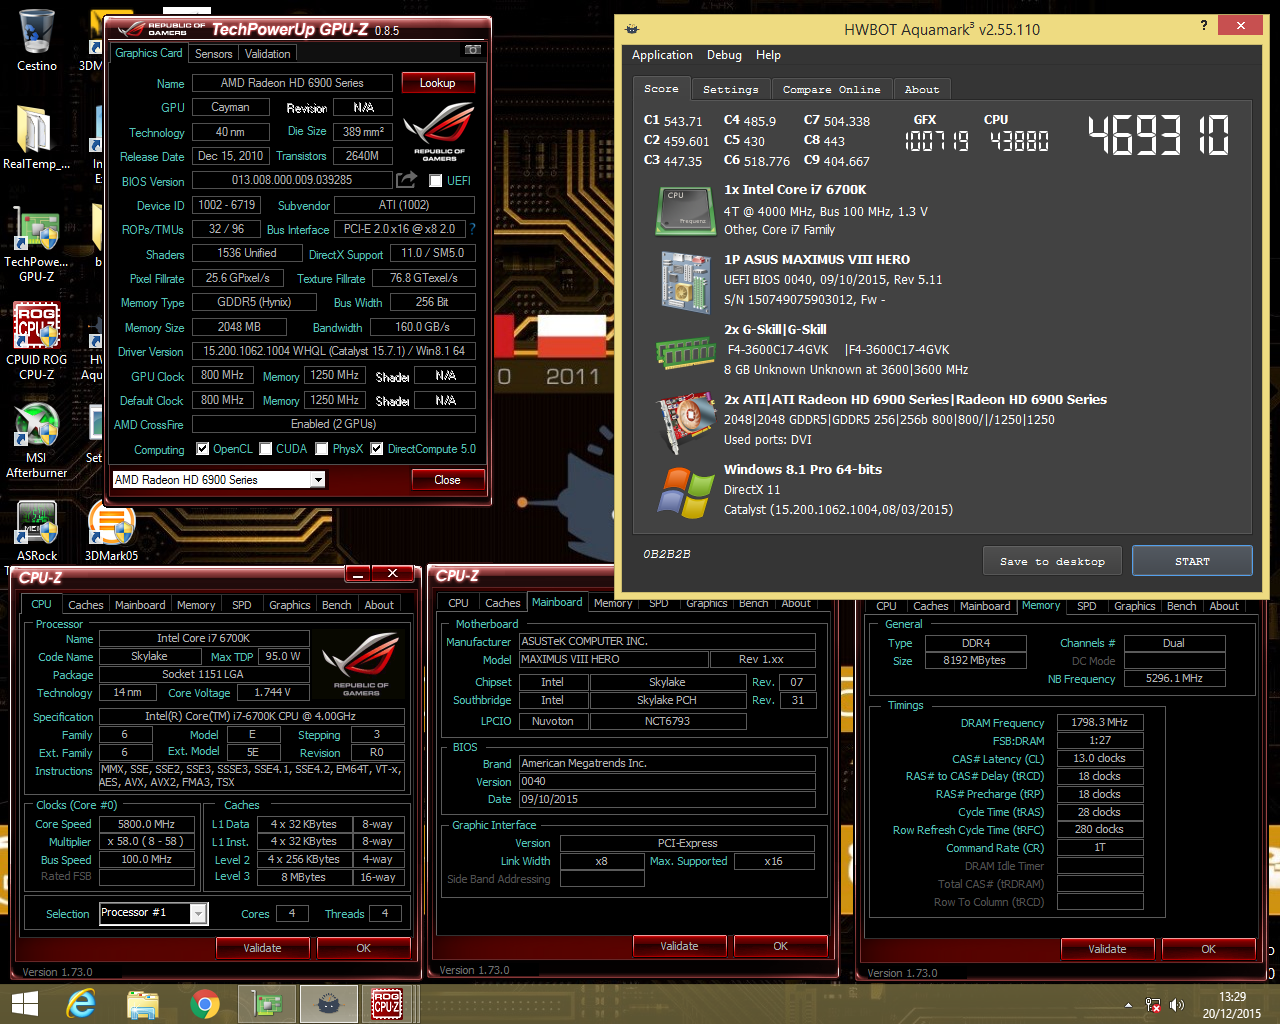Open Internet Explorer from the taskbar
The height and width of the screenshot is (1024, 1280).
tap(80, 1004)
